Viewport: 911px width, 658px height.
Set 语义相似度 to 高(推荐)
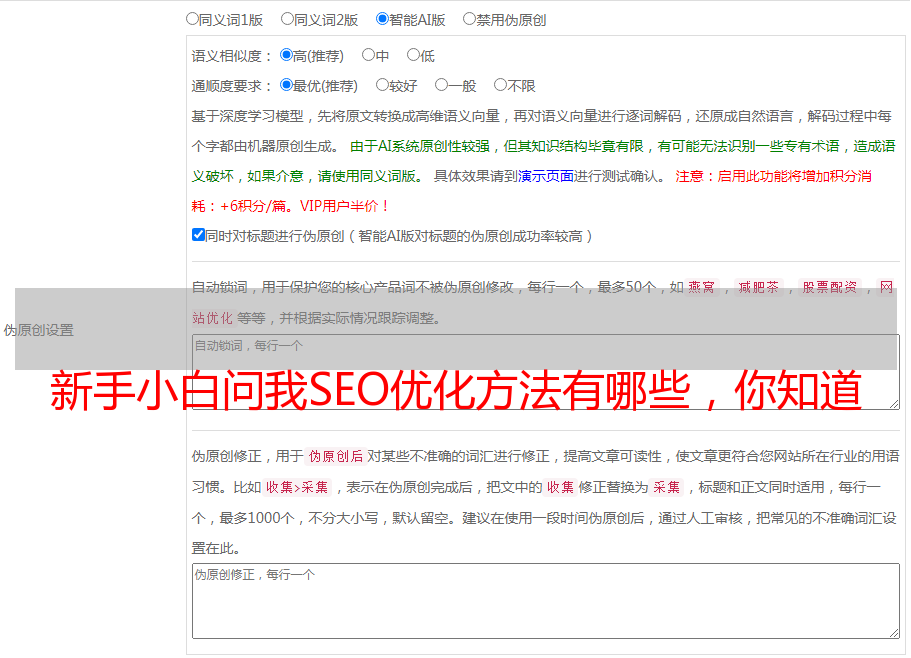tap(286, 55)
